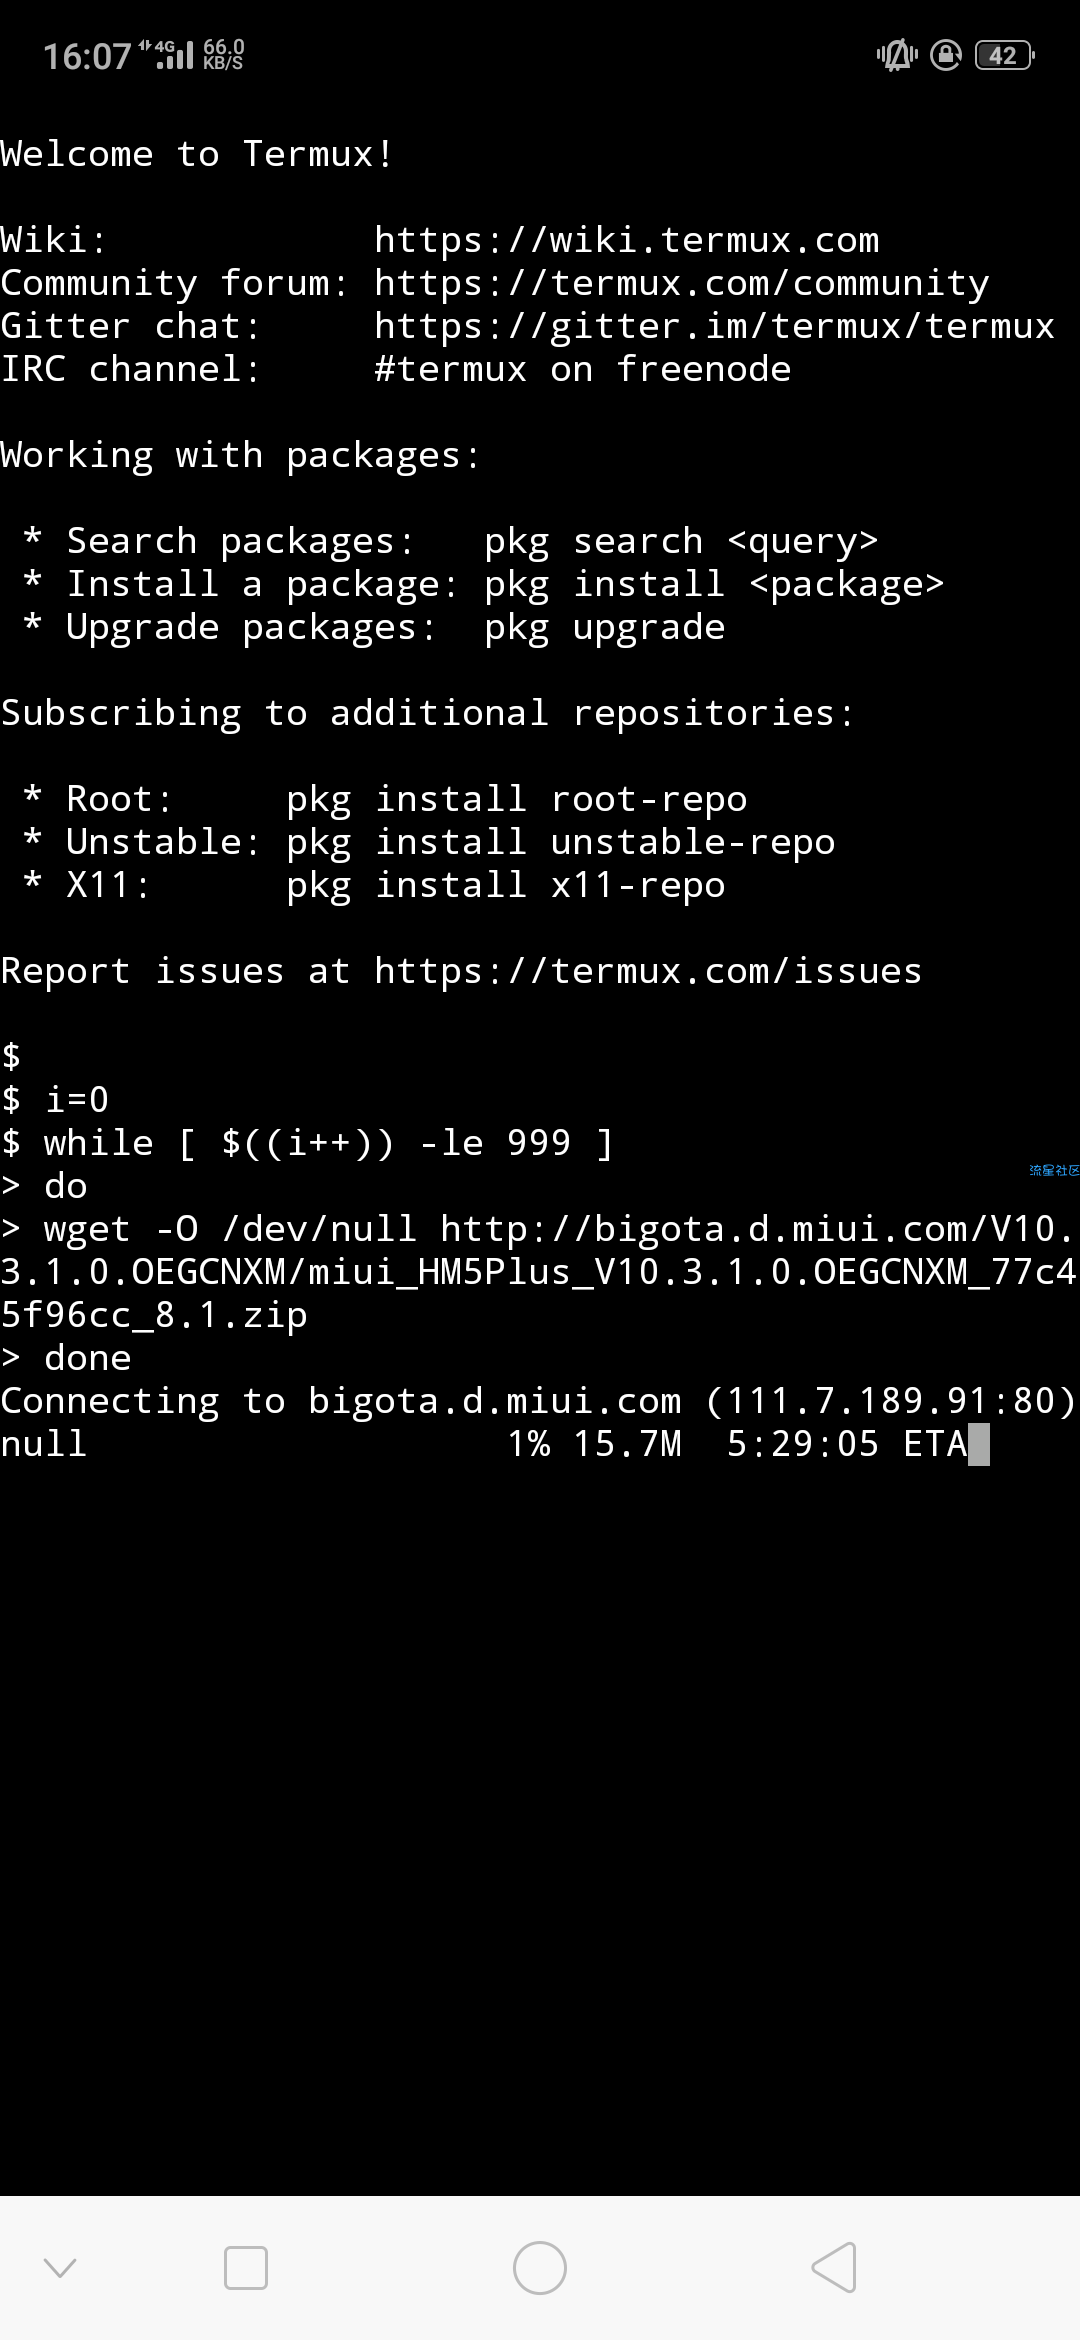This screenshot has width=1080, height=2340.
Task: Open the termux.com/issues report link
Action: pyautogui.click(x=648, y=971)
